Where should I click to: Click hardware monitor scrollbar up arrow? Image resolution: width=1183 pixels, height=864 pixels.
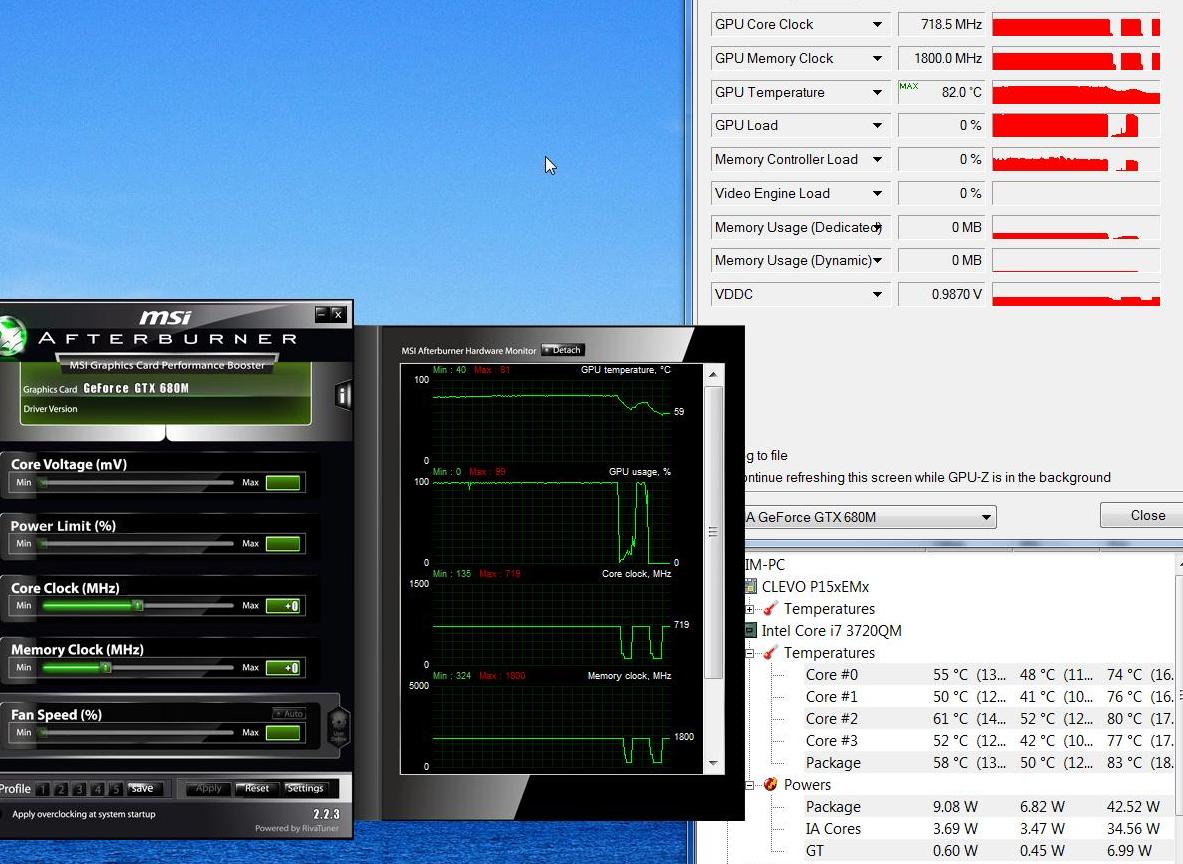713,375
